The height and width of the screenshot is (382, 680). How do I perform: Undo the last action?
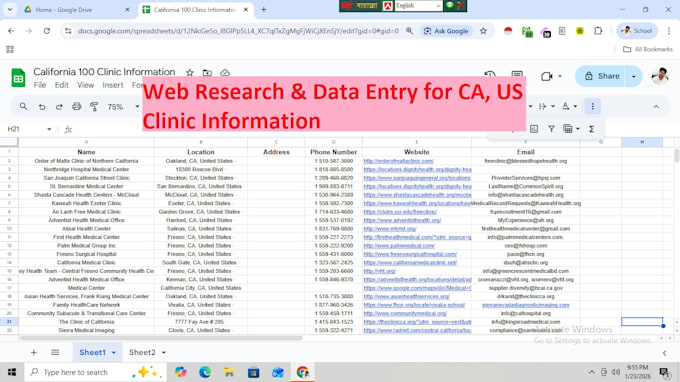tap(42, 106)
